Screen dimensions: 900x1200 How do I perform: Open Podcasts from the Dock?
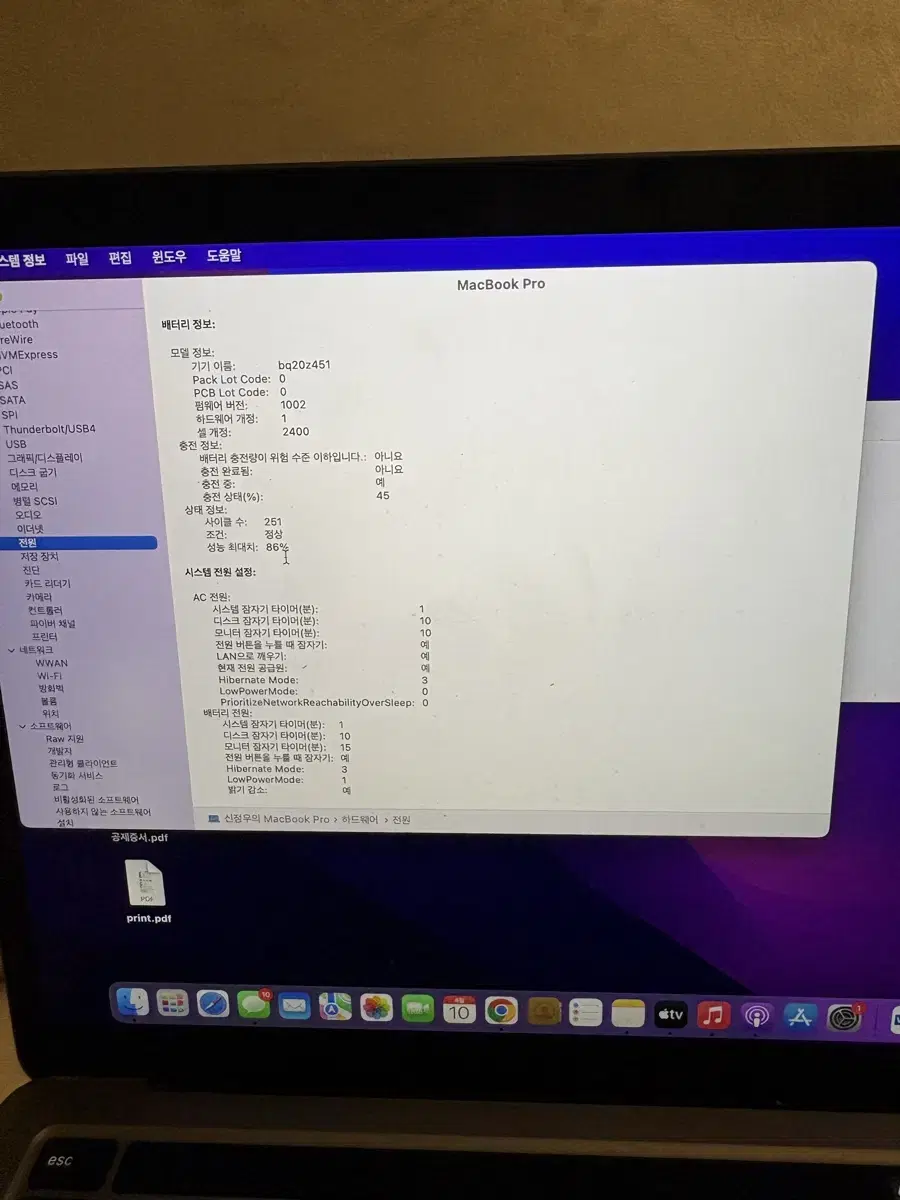[x=757, y=1017]
